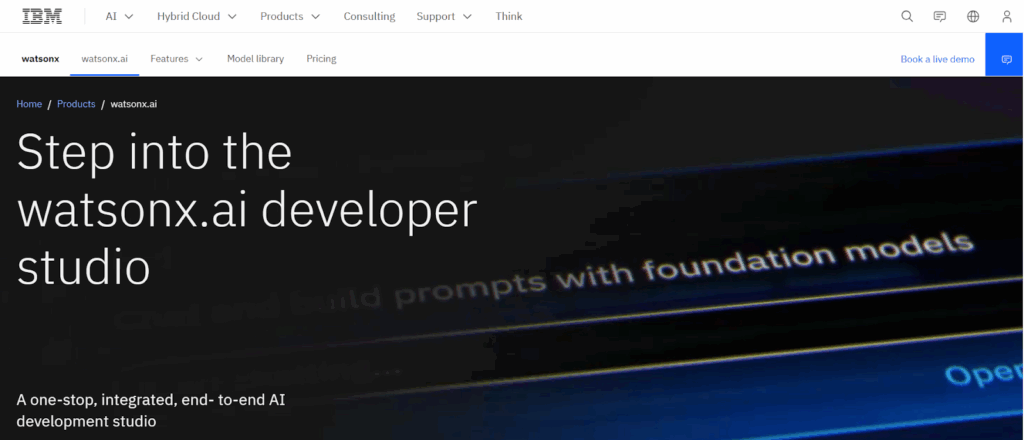Click Book a live demo link
This screenshot has width=1024, height=440.
pos(937,59)
